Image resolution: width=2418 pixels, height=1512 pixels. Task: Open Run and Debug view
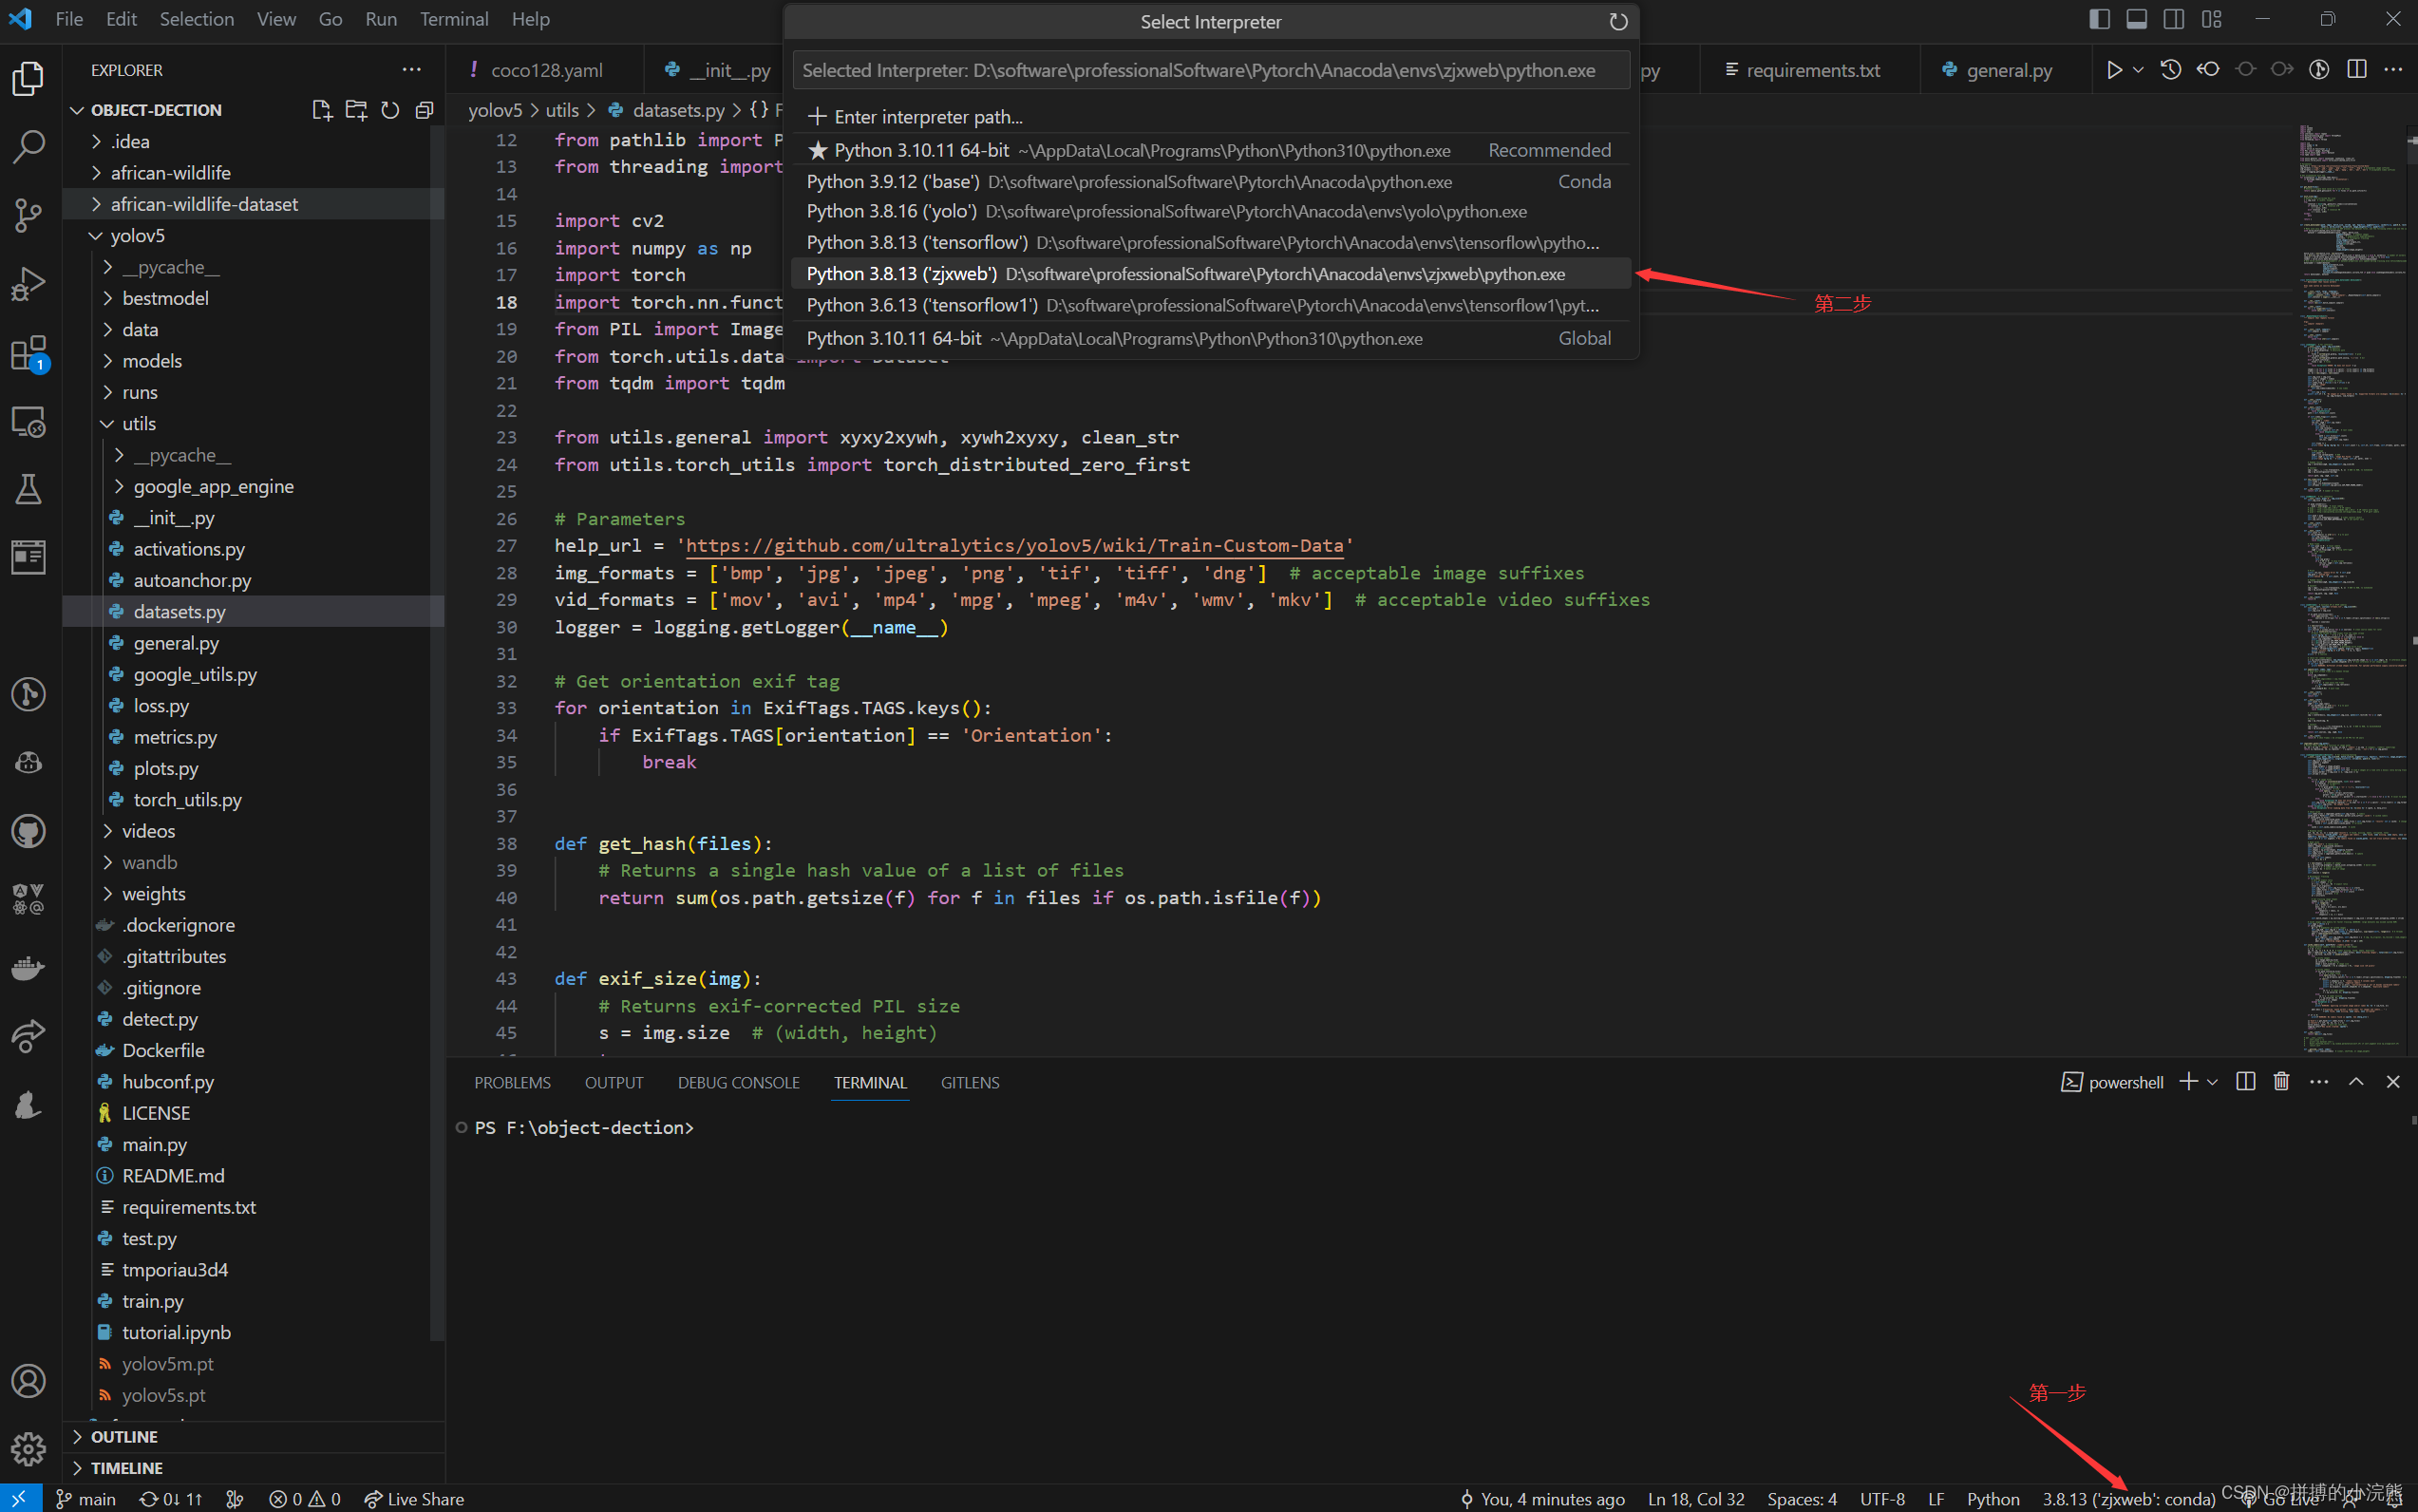point(28,284)
